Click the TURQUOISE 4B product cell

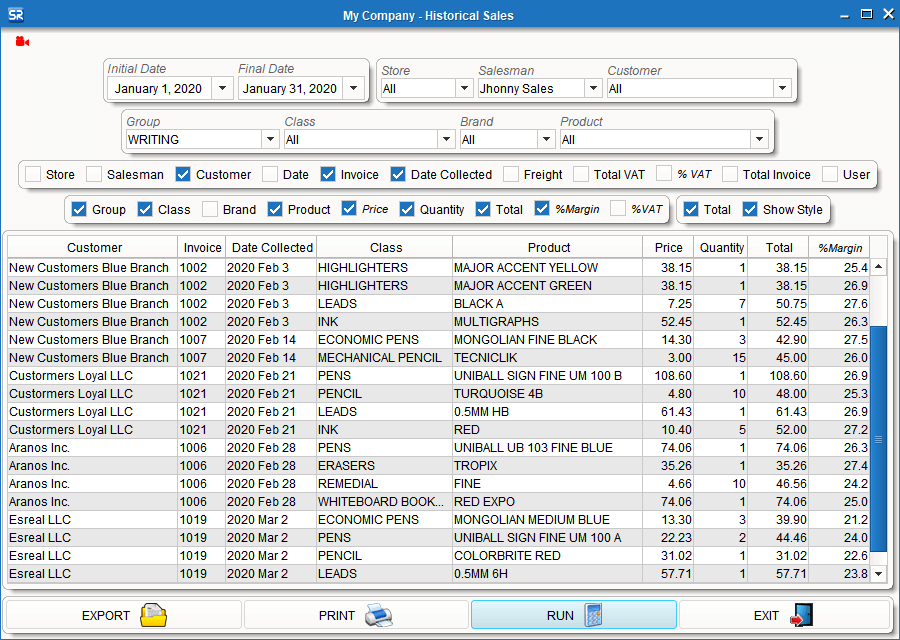548,394
